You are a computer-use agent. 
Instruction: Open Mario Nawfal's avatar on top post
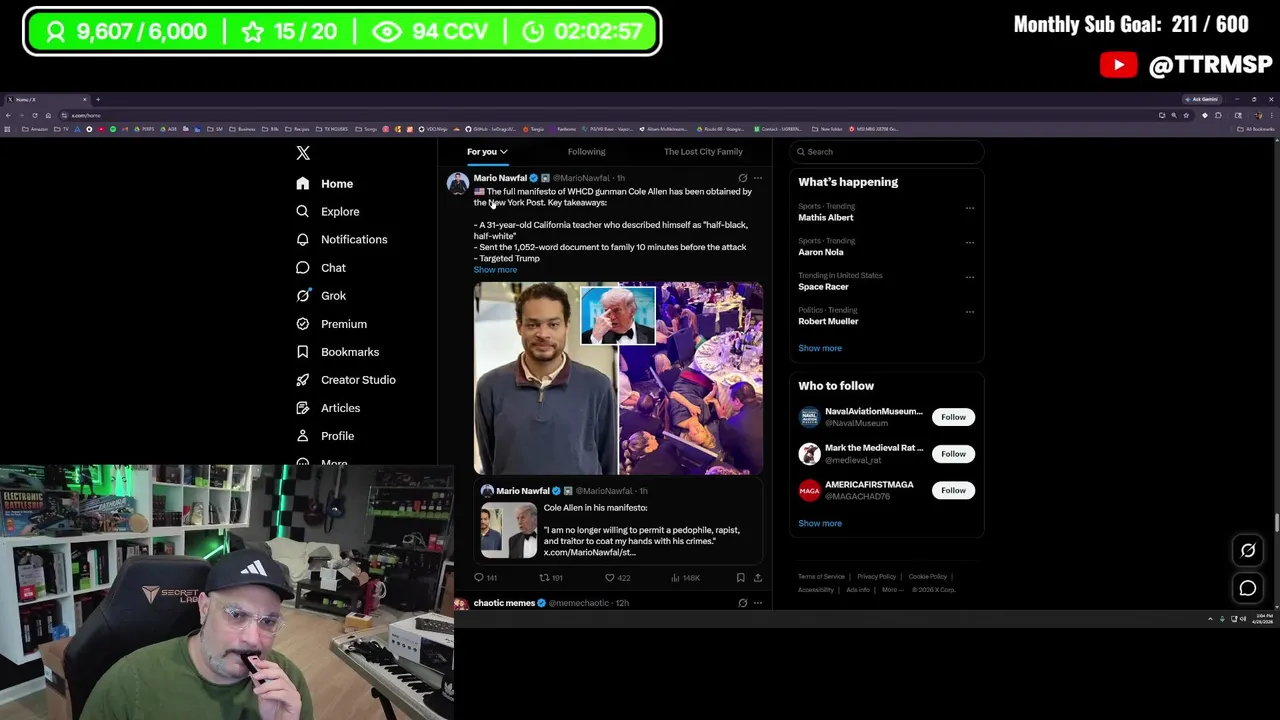(x=458, y=183)
